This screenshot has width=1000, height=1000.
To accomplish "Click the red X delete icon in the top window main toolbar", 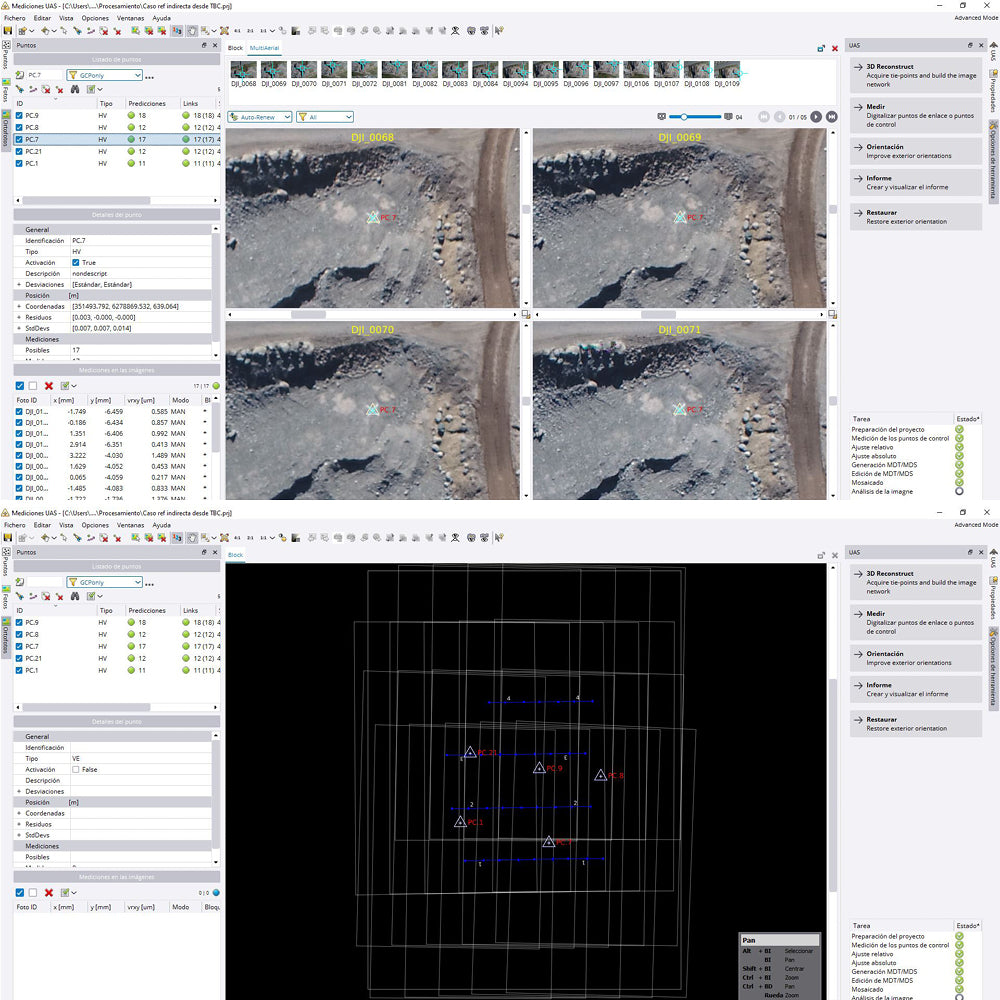I will pos(117,31).
